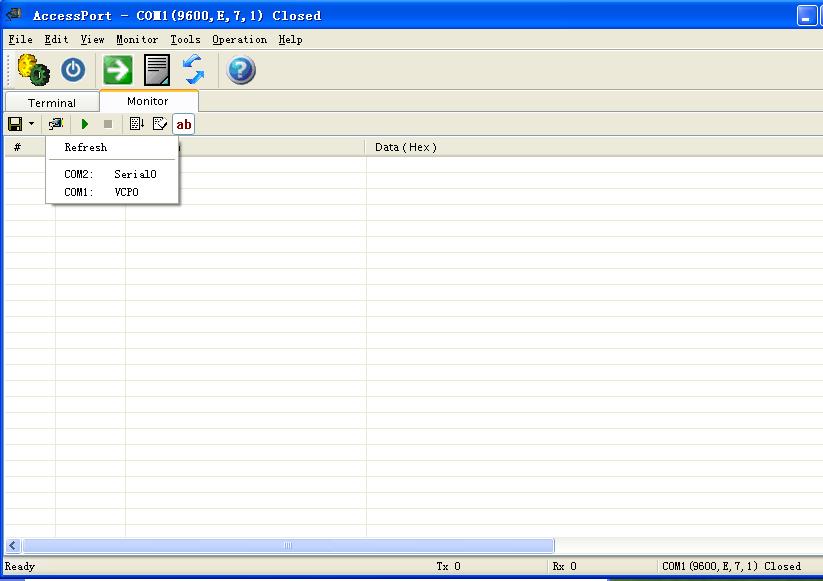823x581 pixels.
Task: Toggle the auto-scroll list icon
Action: pos(137,124)
